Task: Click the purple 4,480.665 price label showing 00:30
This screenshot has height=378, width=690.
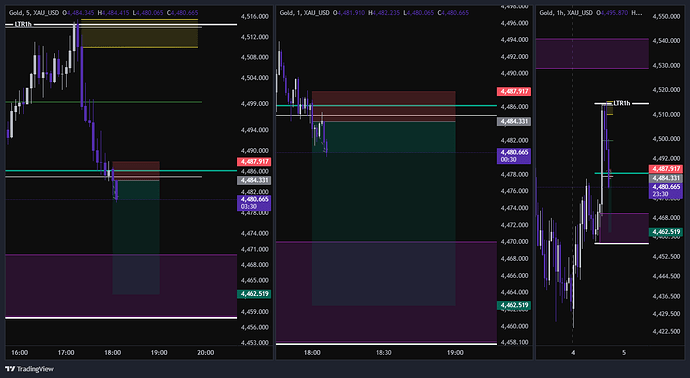Action: coord(514,156)
